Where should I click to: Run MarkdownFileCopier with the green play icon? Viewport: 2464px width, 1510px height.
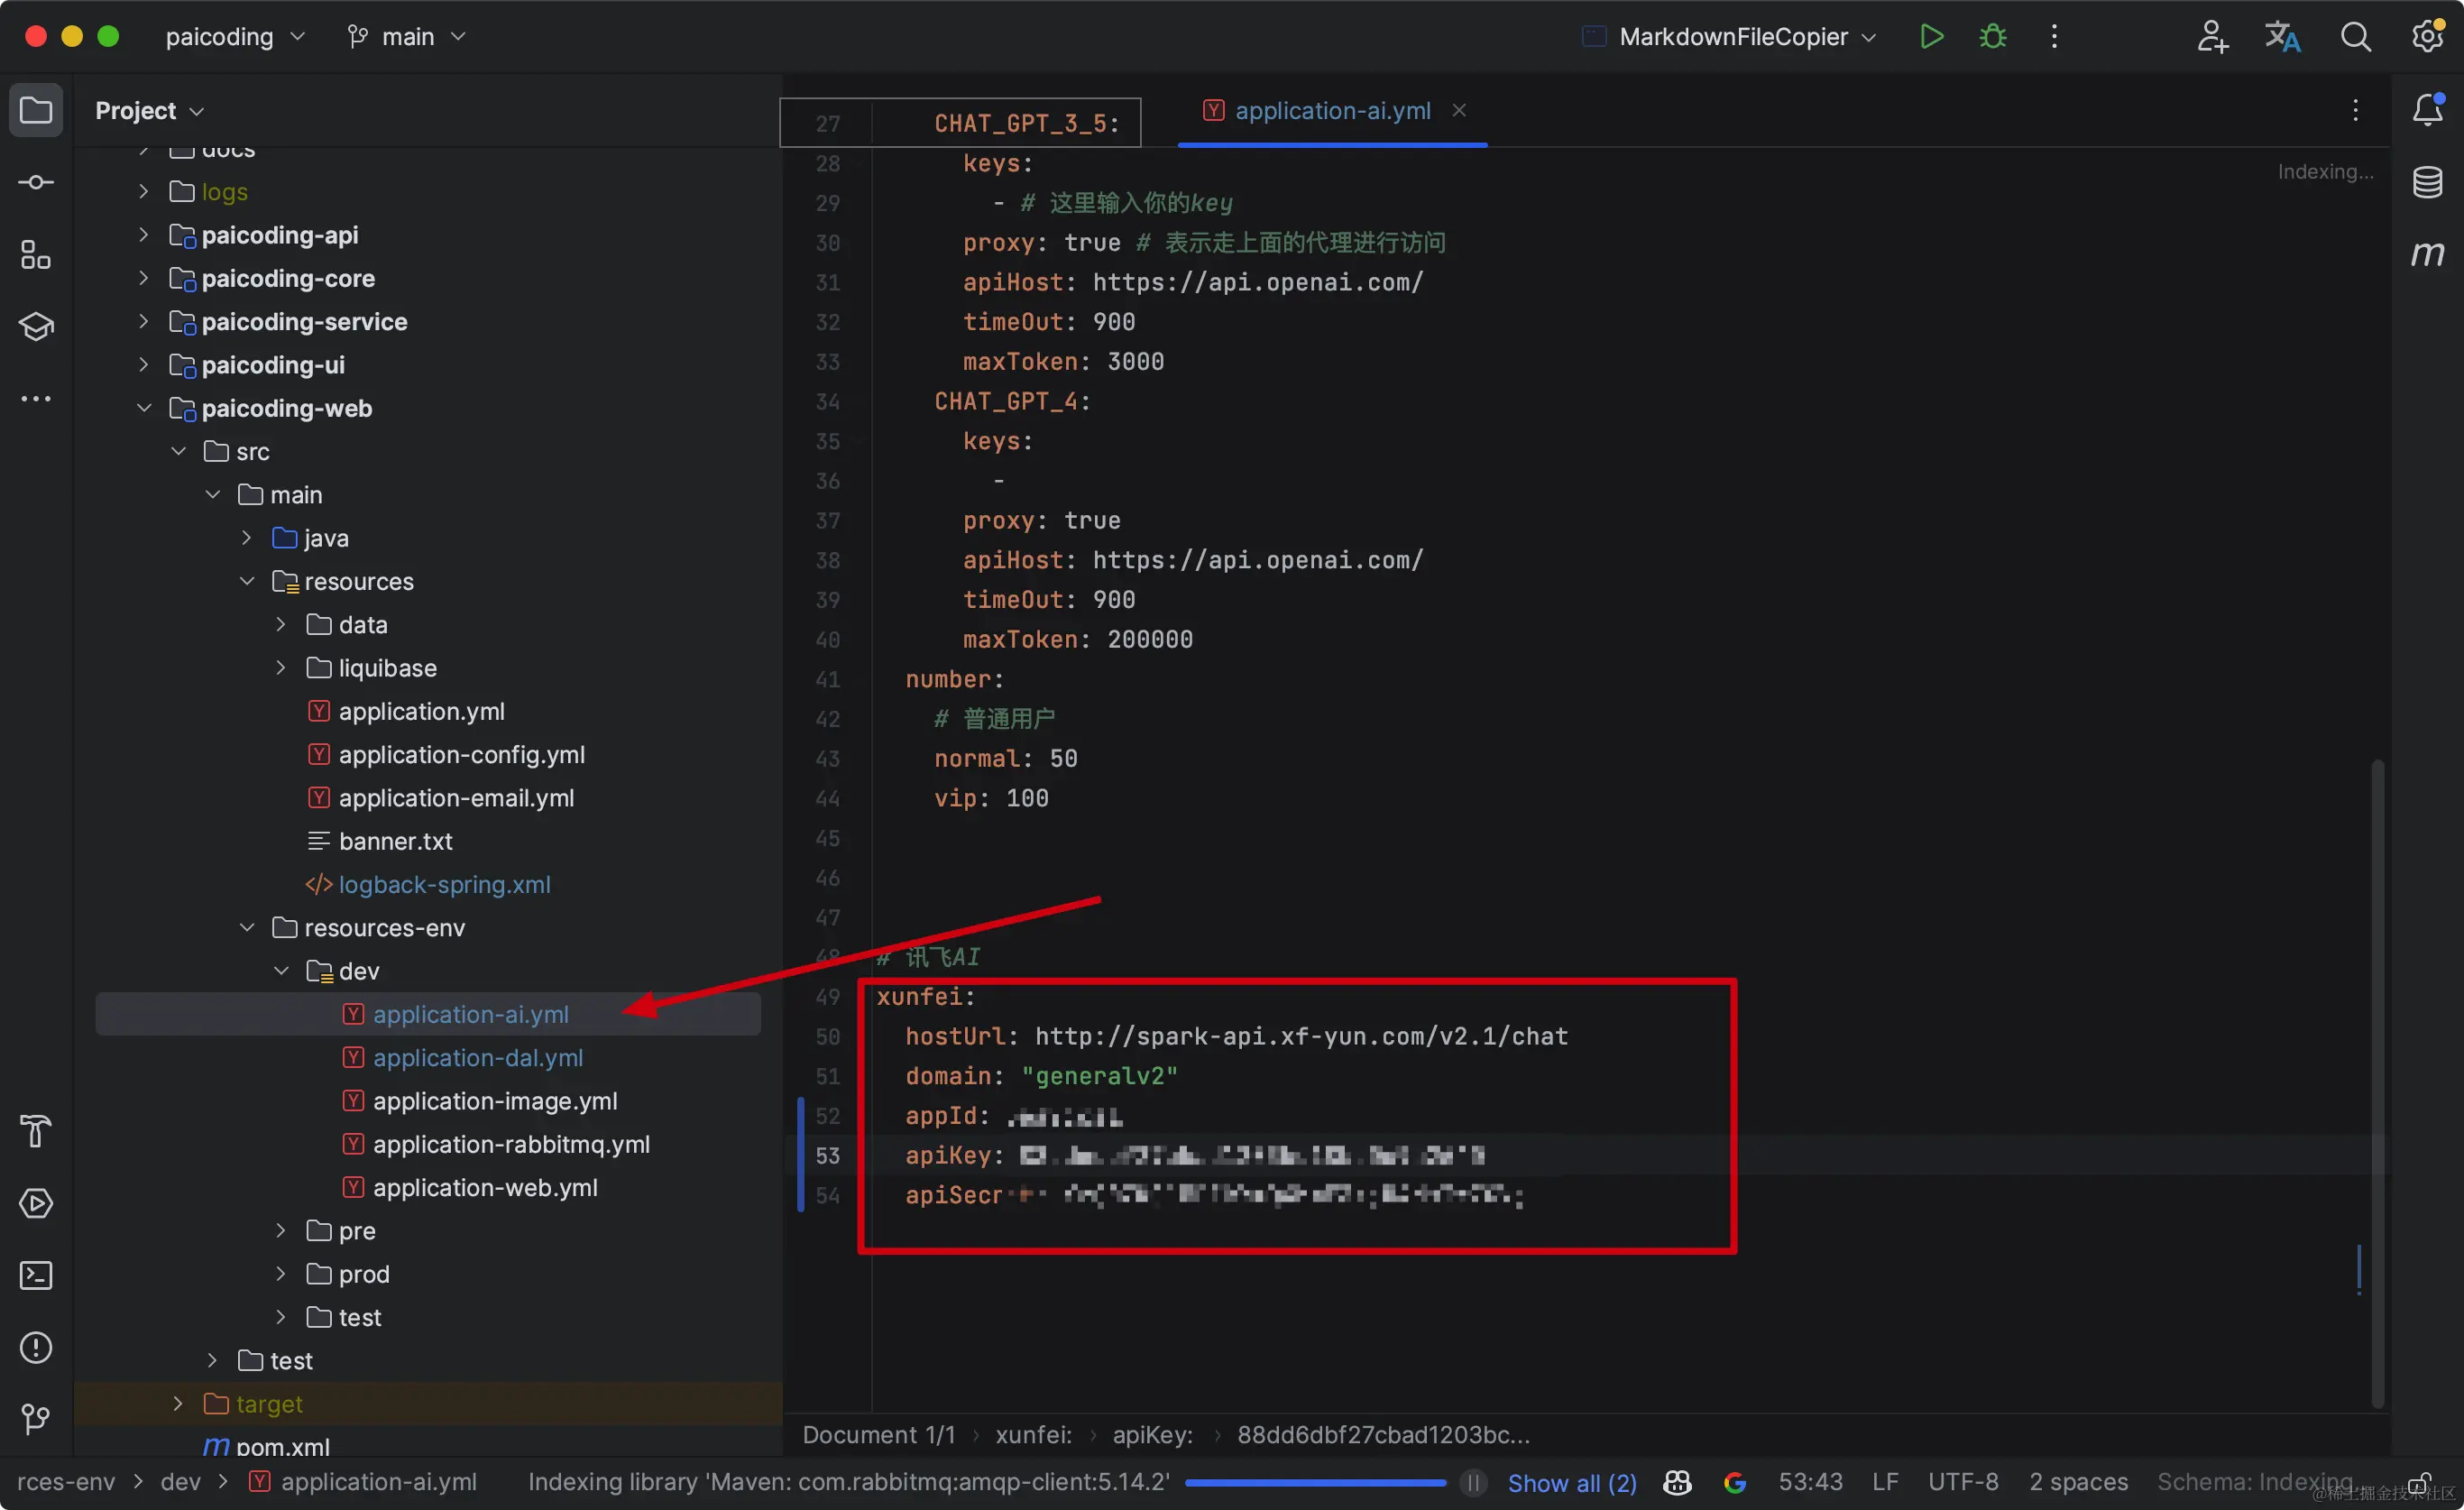(x=1931, y=37)
